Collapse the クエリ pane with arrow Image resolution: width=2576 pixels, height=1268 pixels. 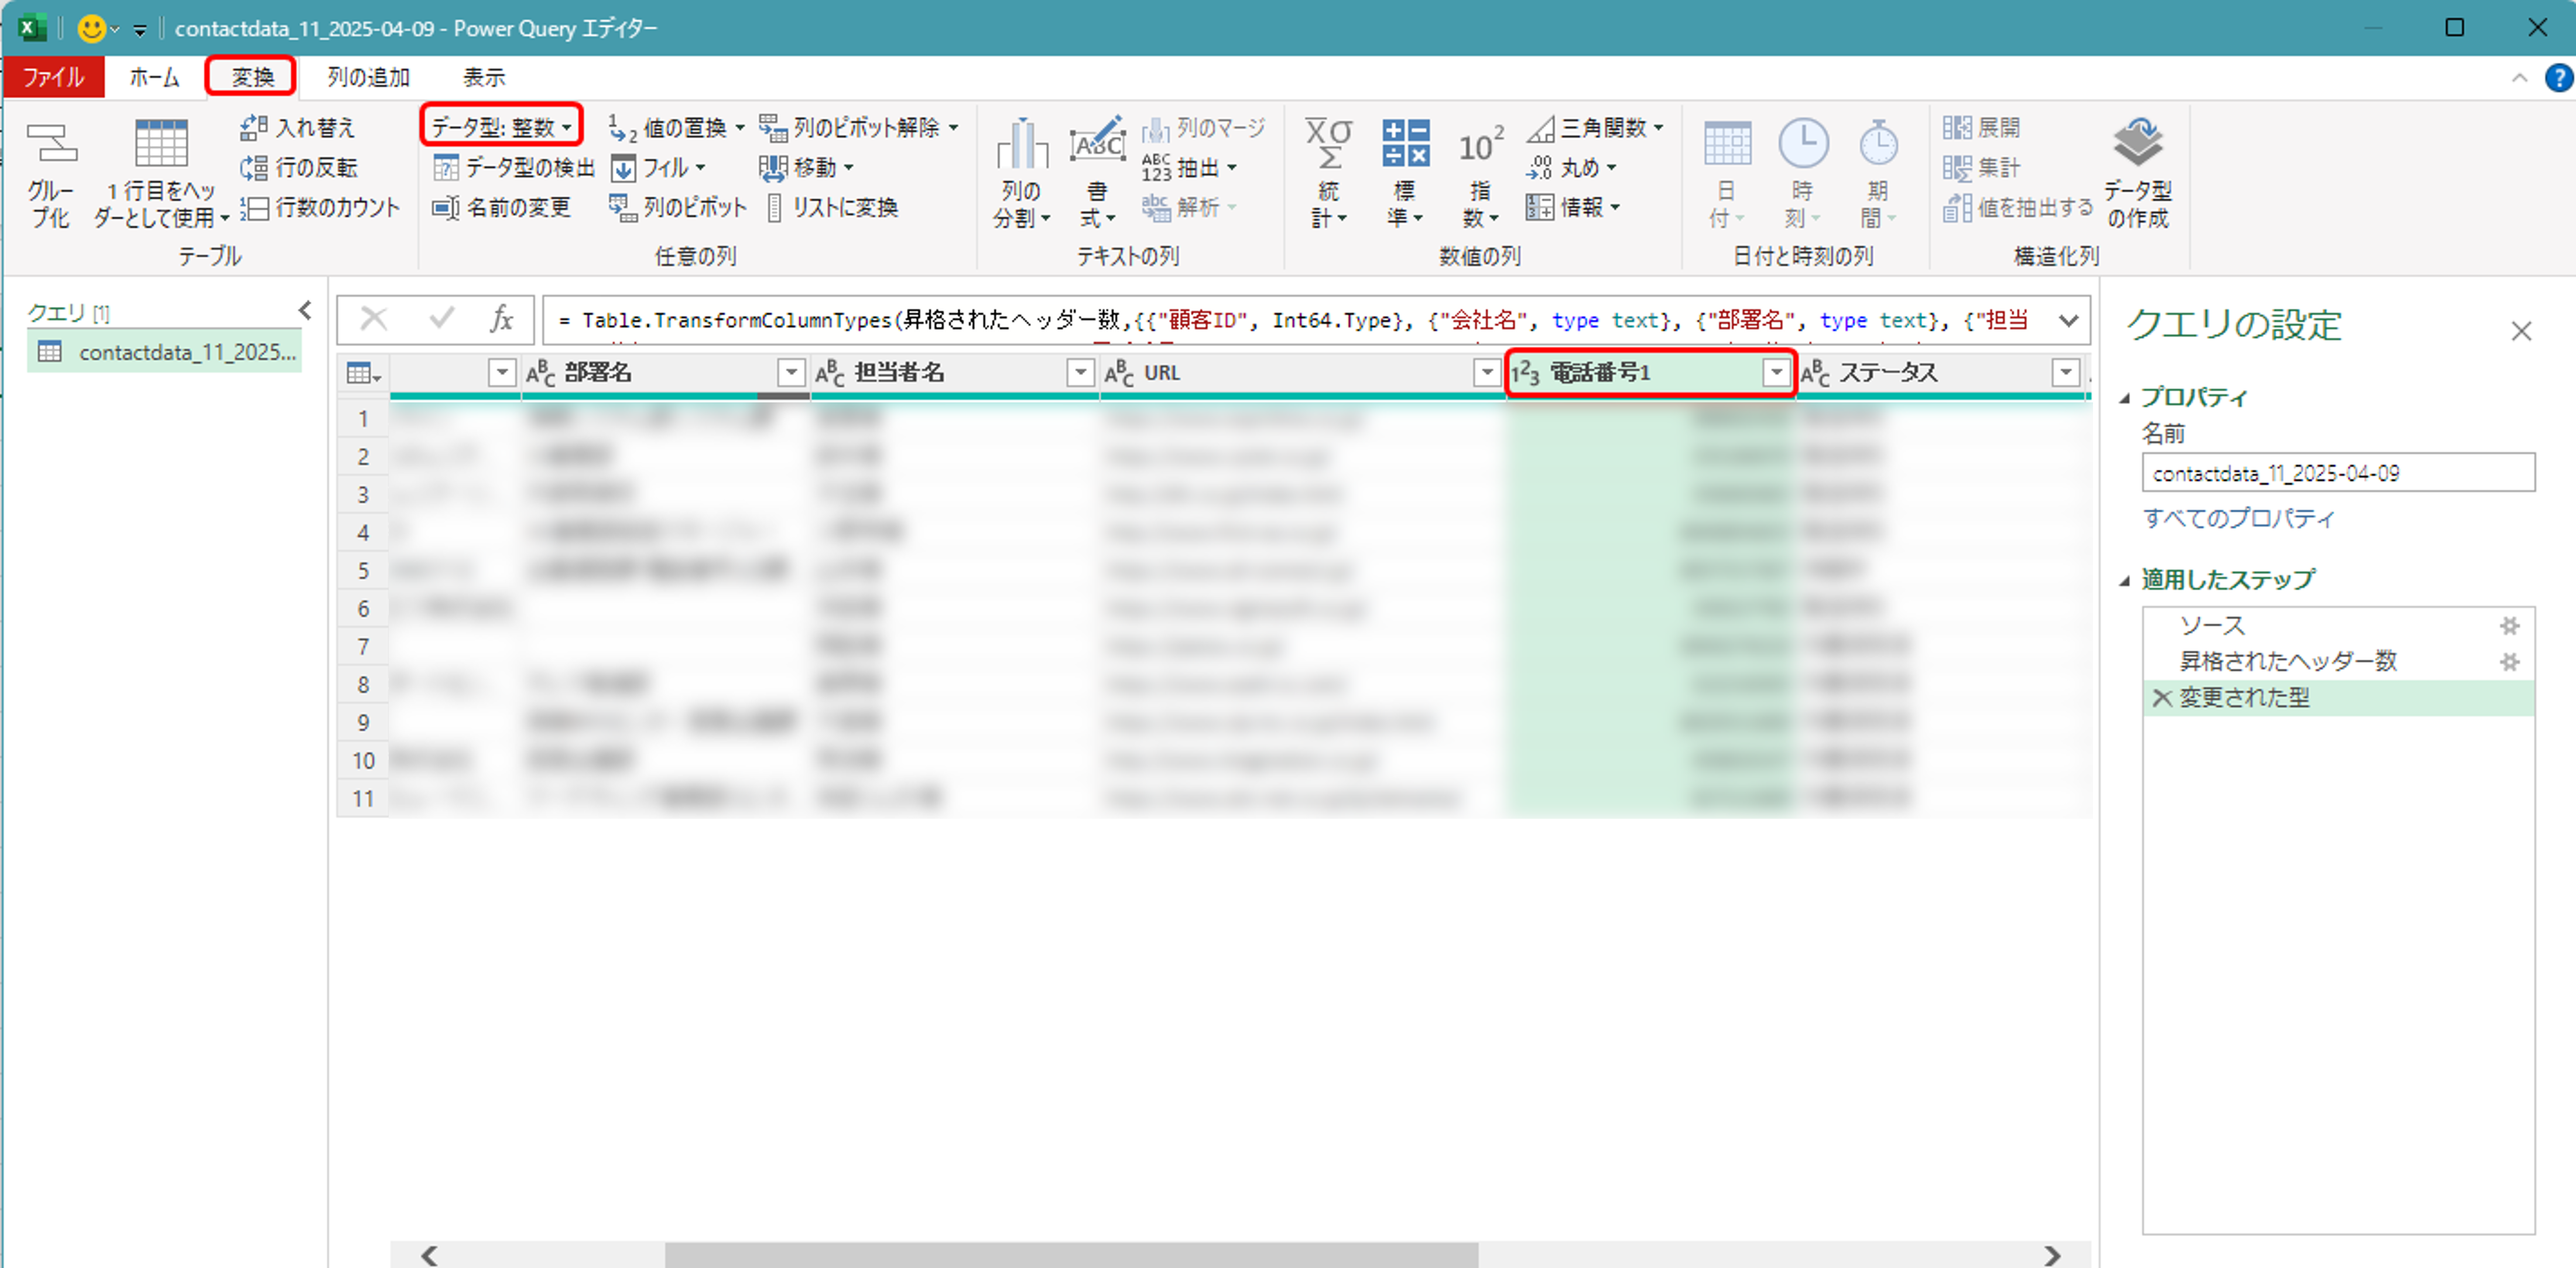305,311
